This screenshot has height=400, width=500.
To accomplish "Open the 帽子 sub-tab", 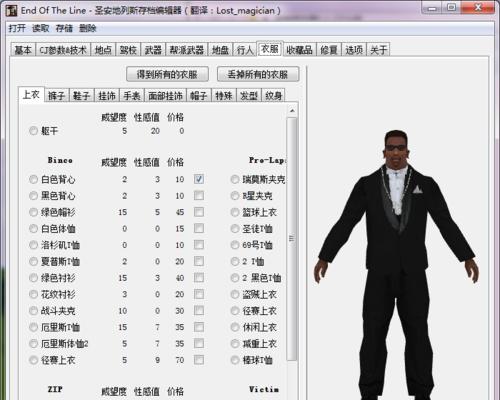I will pos(199,96).
